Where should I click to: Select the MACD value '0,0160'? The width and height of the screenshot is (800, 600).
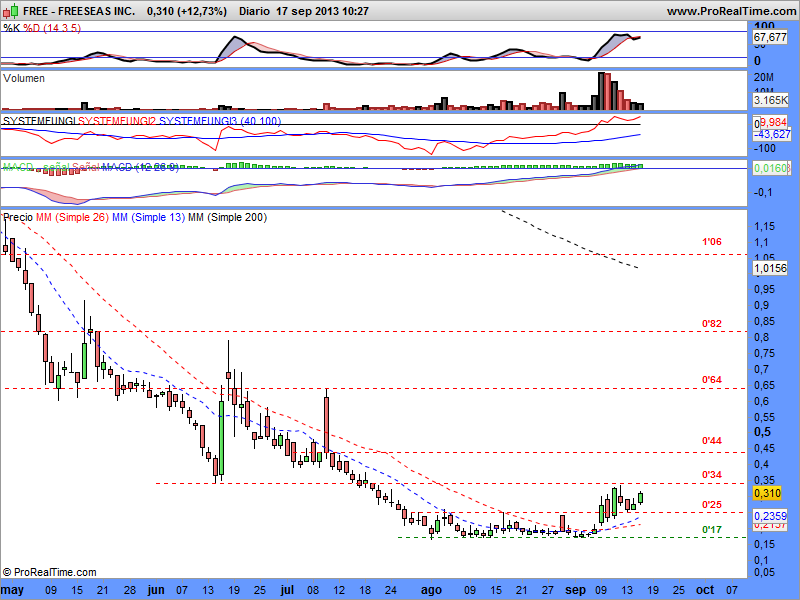(x=771, y=168)
